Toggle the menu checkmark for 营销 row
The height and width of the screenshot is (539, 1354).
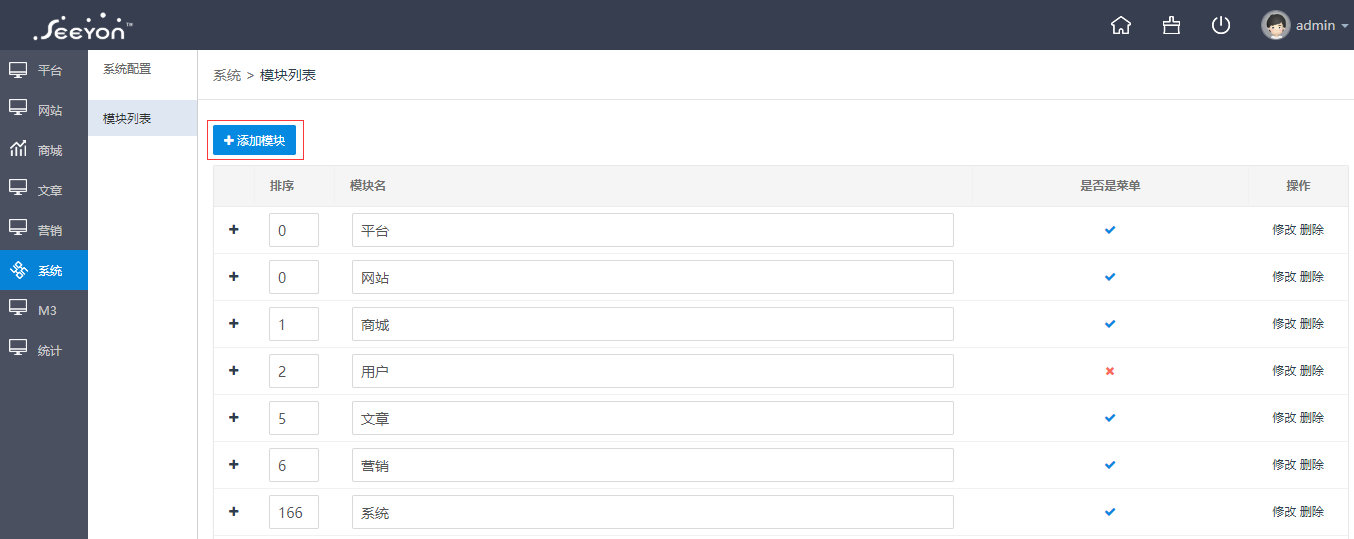(x=1110, y=465)
